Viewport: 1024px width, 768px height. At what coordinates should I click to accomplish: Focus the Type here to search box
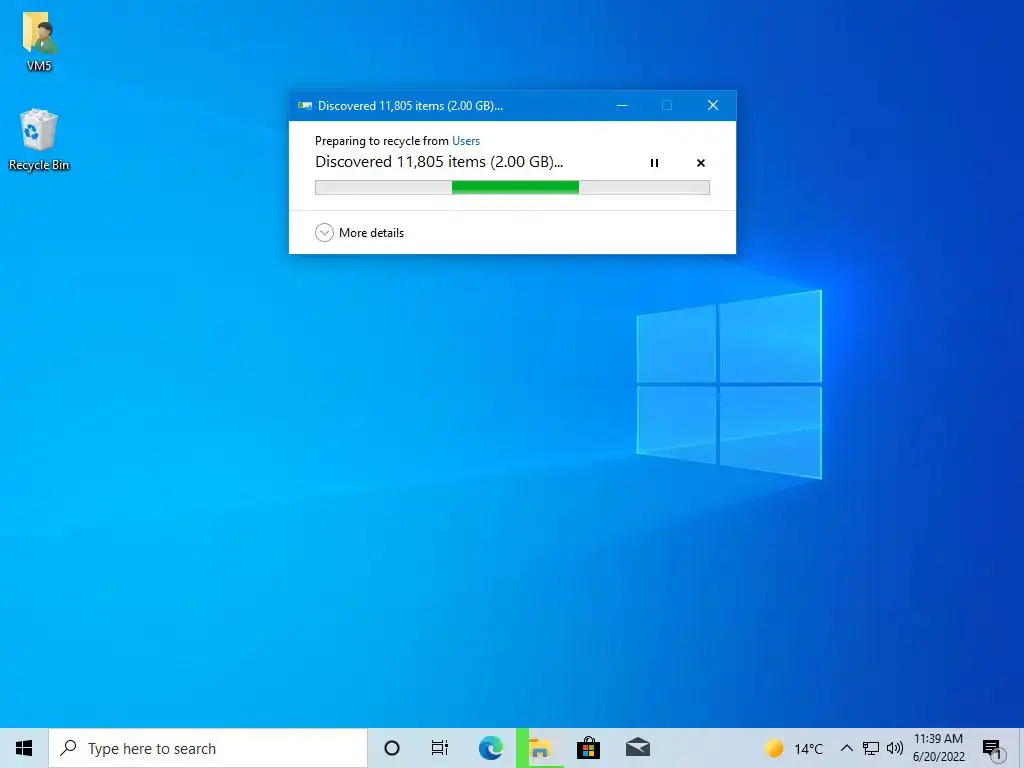pos(208,748)
